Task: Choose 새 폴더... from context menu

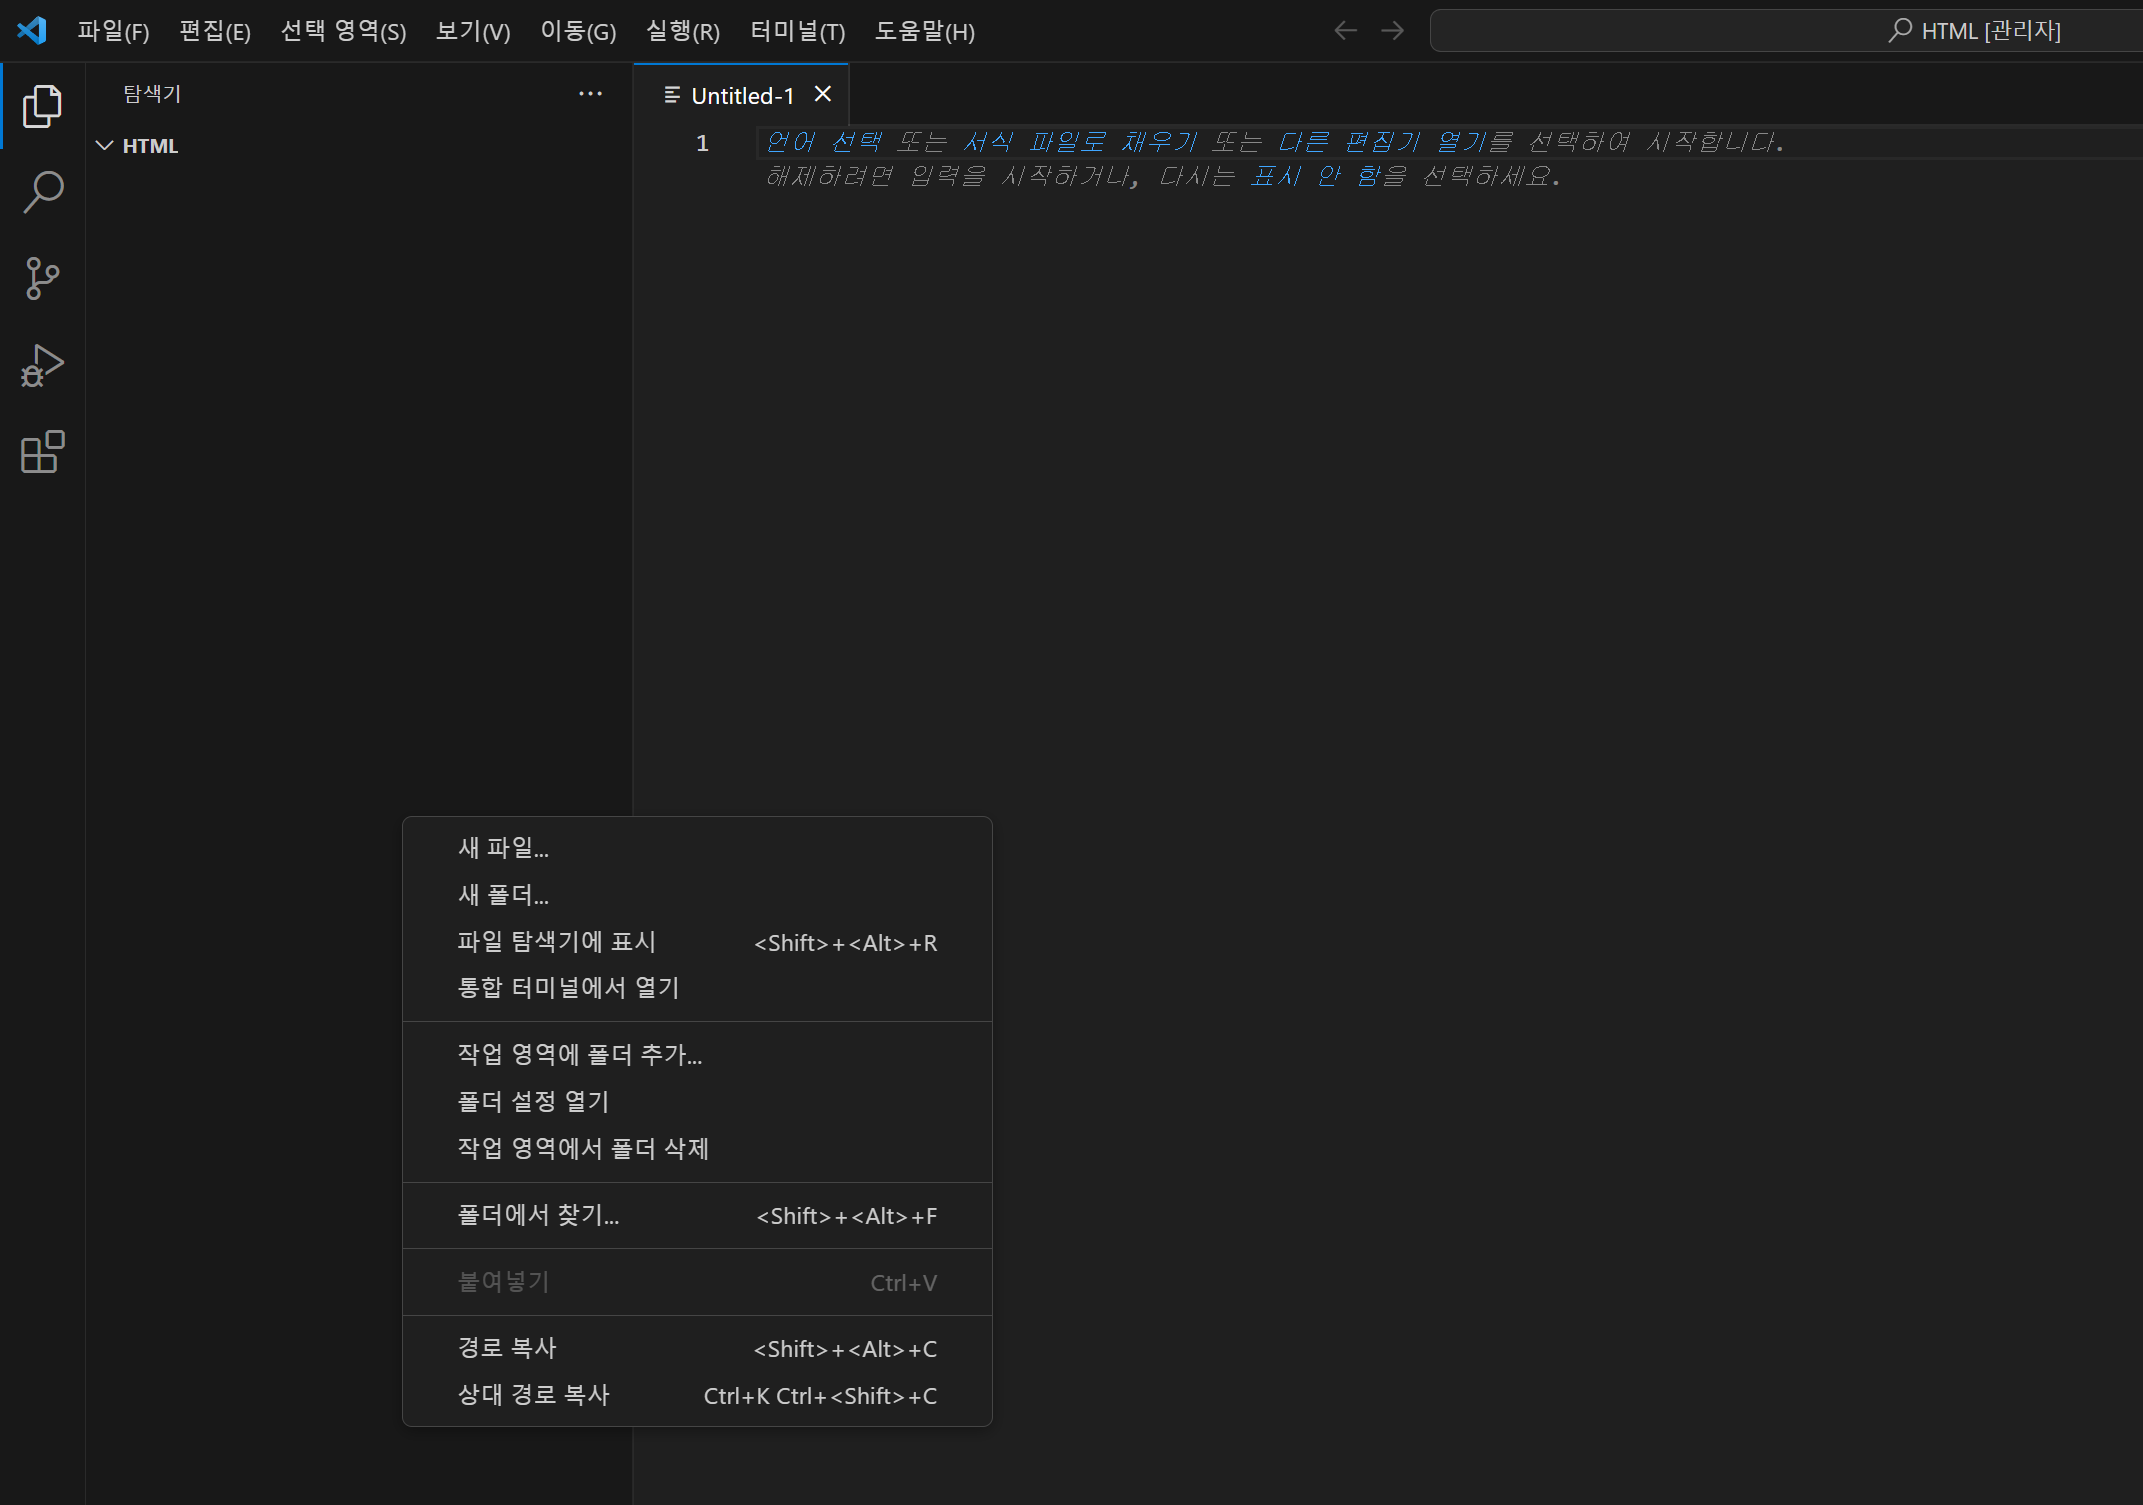Action: (x=503, y=895)
